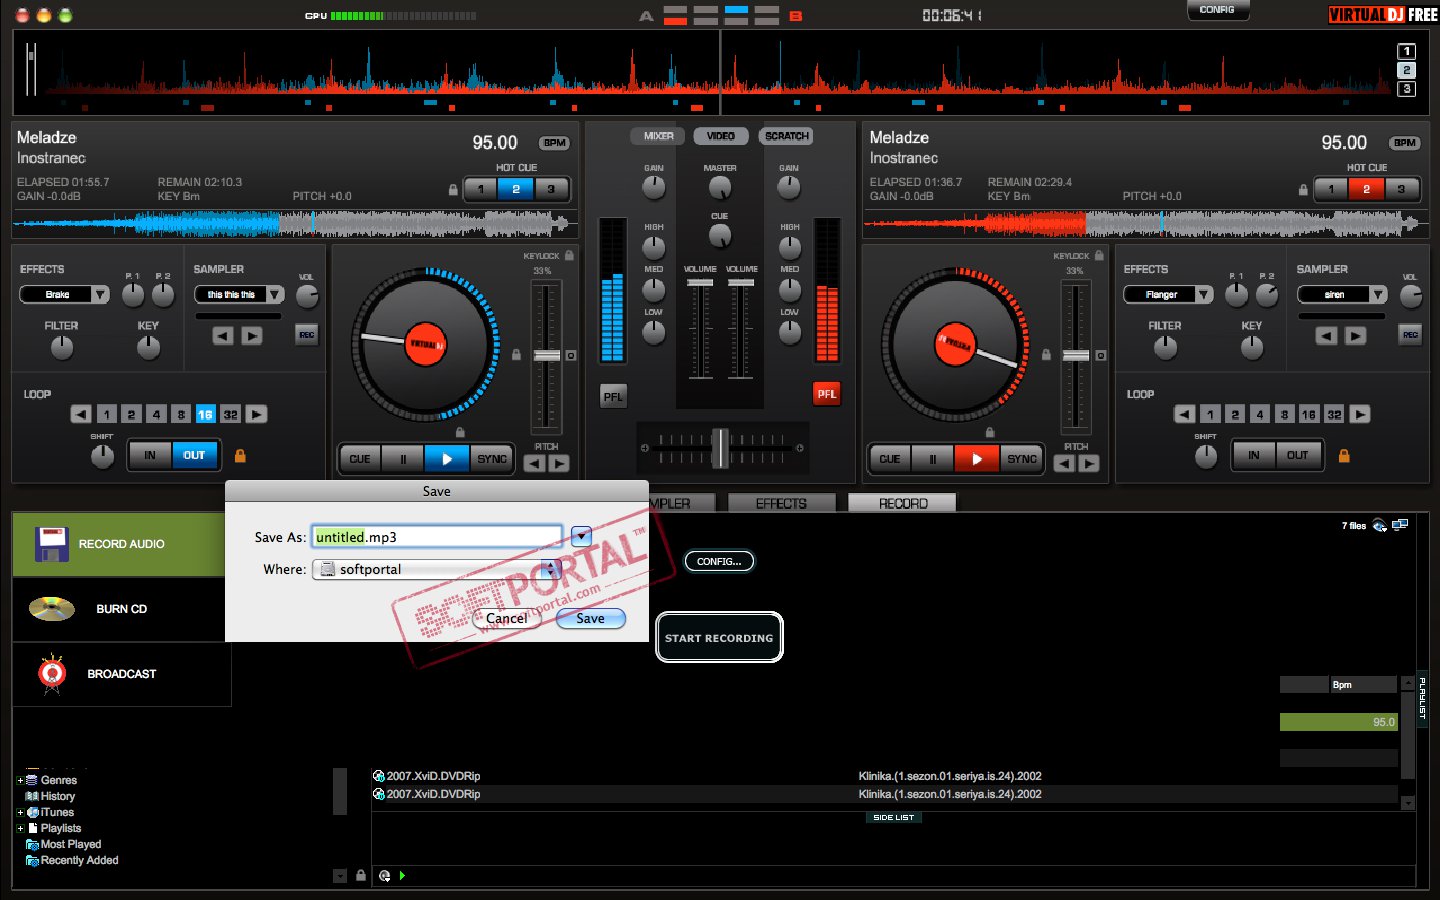1440x900 pixels.
Task: Click right sampler next sample arrow
Action: coord(1355,336)
